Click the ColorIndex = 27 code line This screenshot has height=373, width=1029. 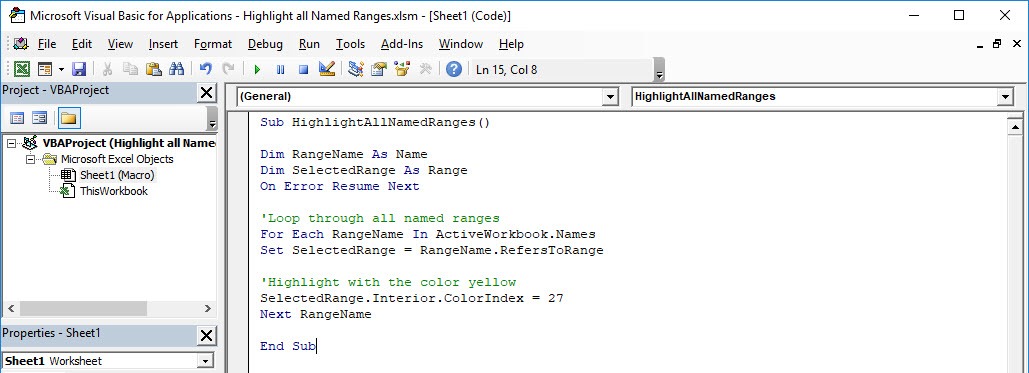(411, 298)
